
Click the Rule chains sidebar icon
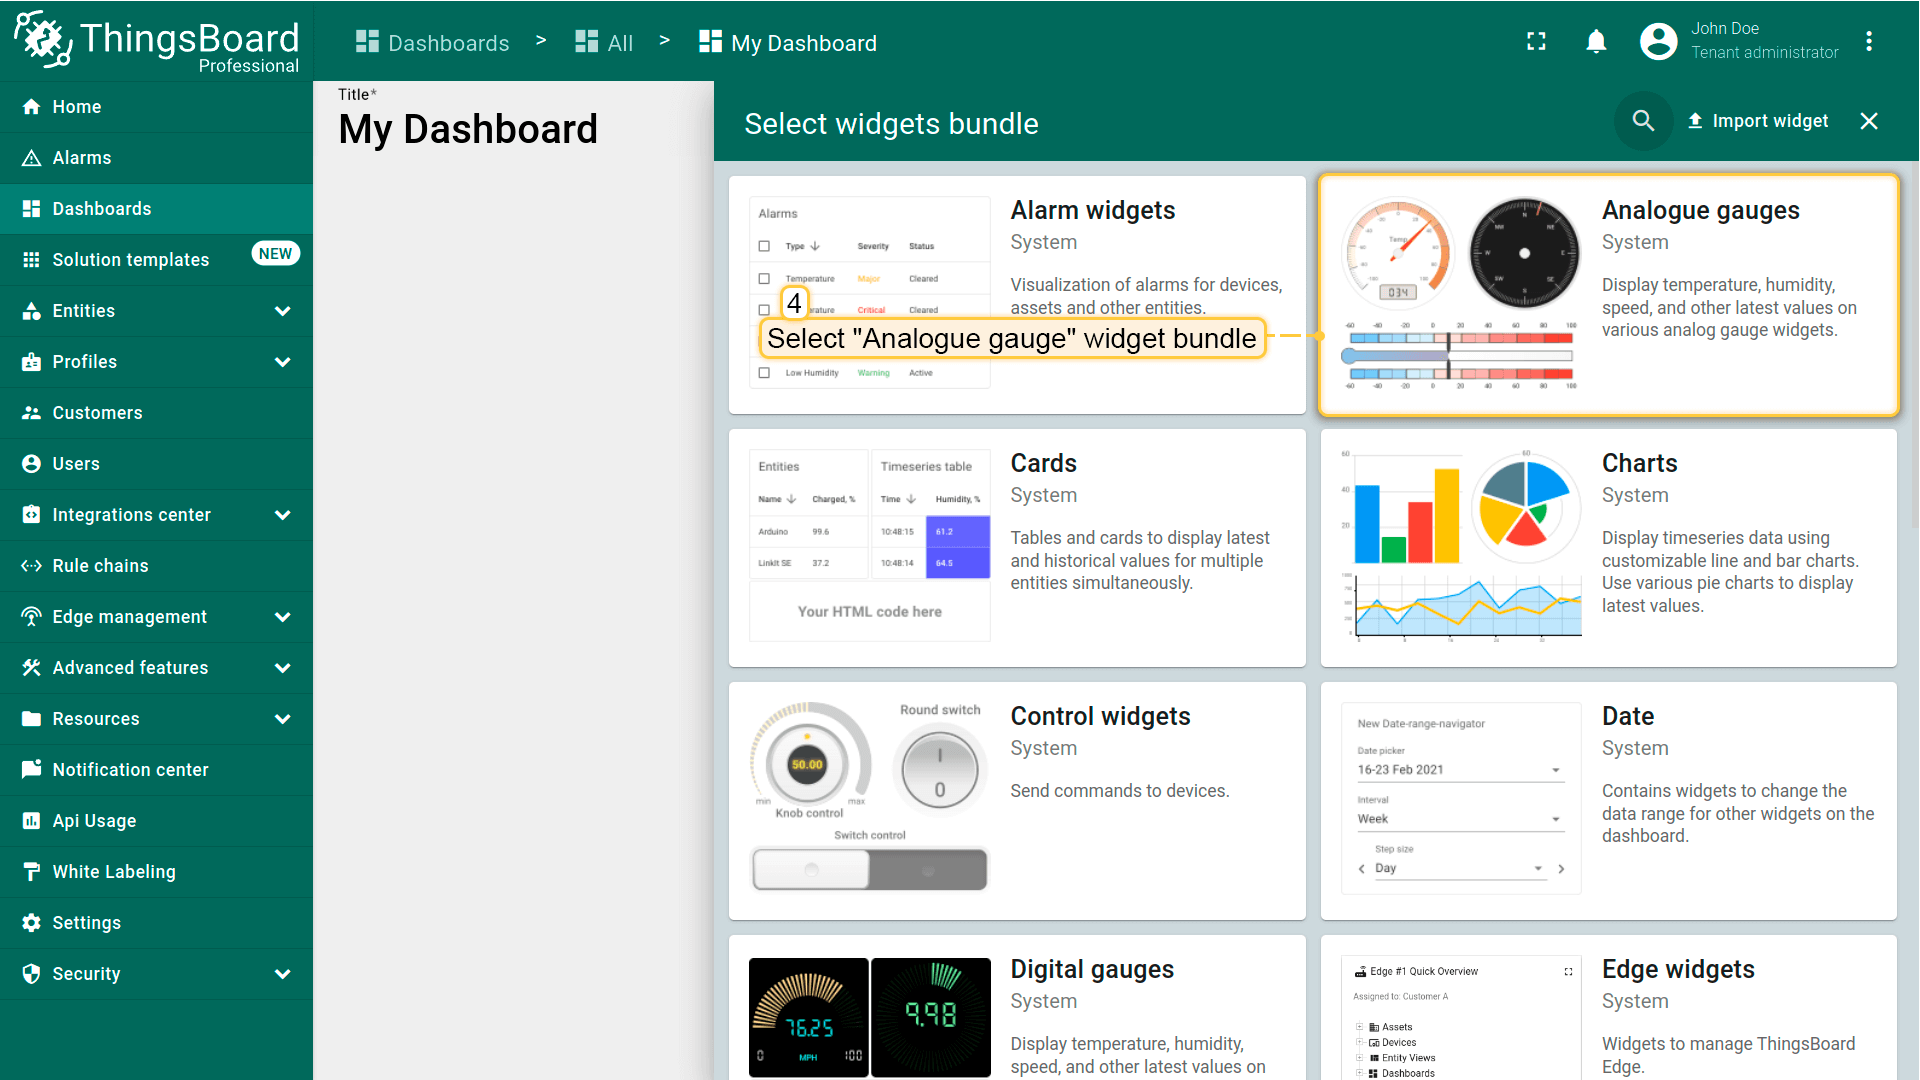tap(31, 566)
